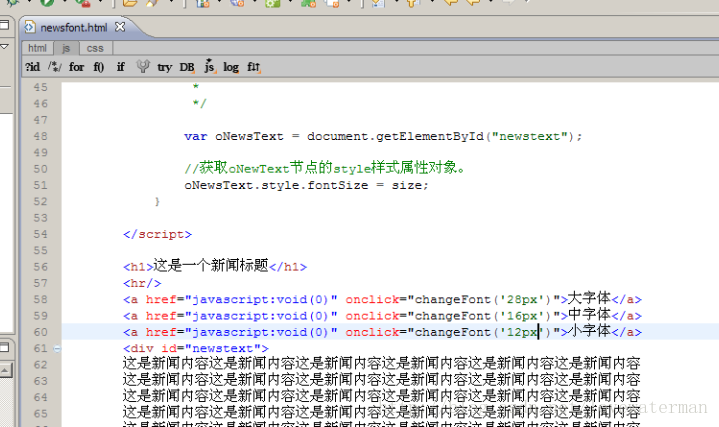Viewport: 719px width, 427px height.
Task: Collapse the div fold marker at line 61
Action: [57, 349]
